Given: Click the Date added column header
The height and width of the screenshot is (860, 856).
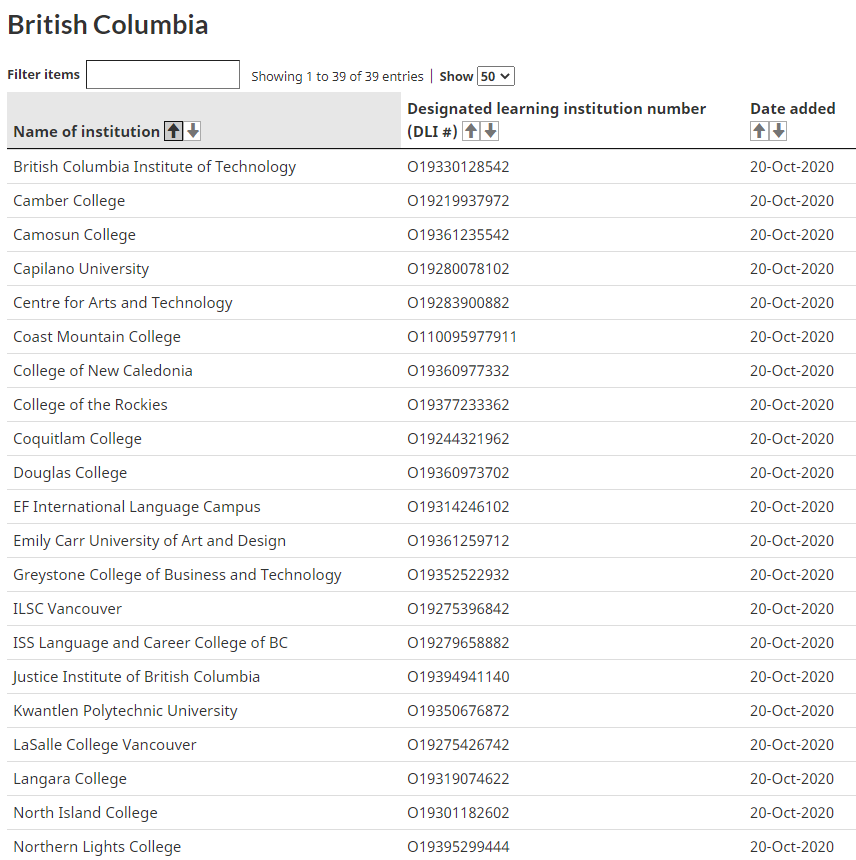Looking at the screenshot, I should click(792, 109).
